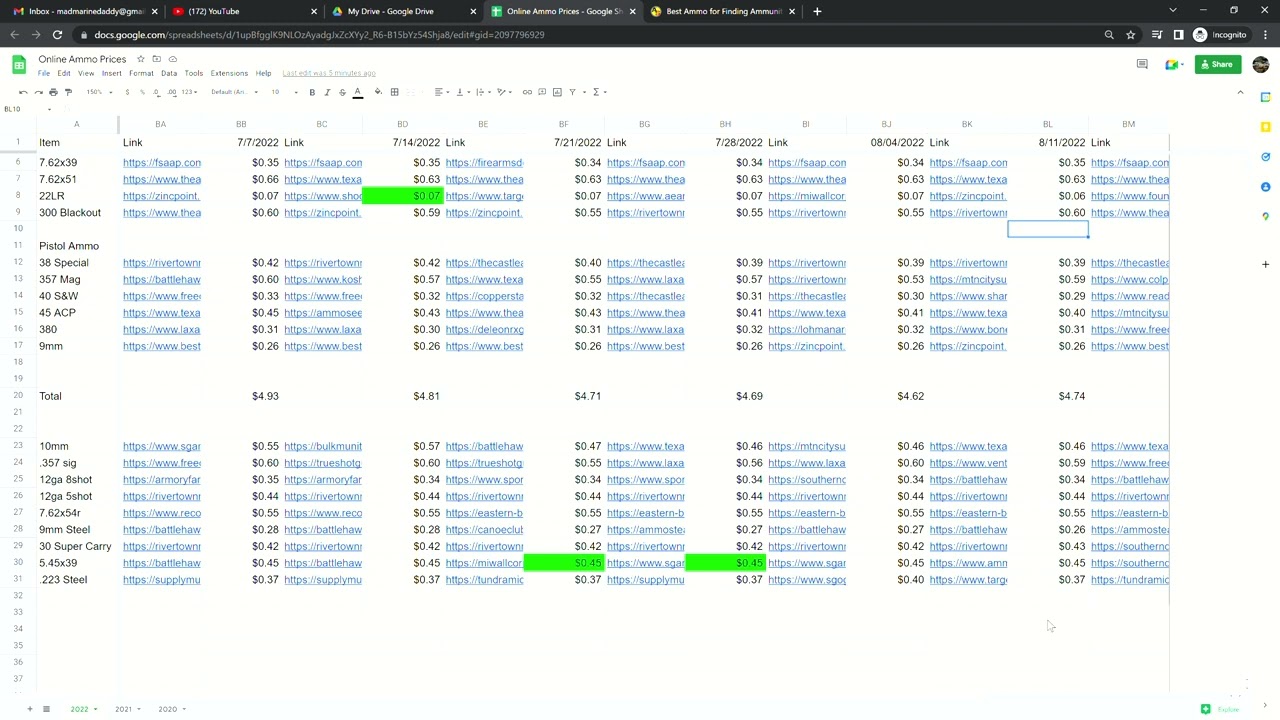The width and height of the screenshot is (1280, 720).
Task: Open the Default font dropdown
Action: click(234, 92)
